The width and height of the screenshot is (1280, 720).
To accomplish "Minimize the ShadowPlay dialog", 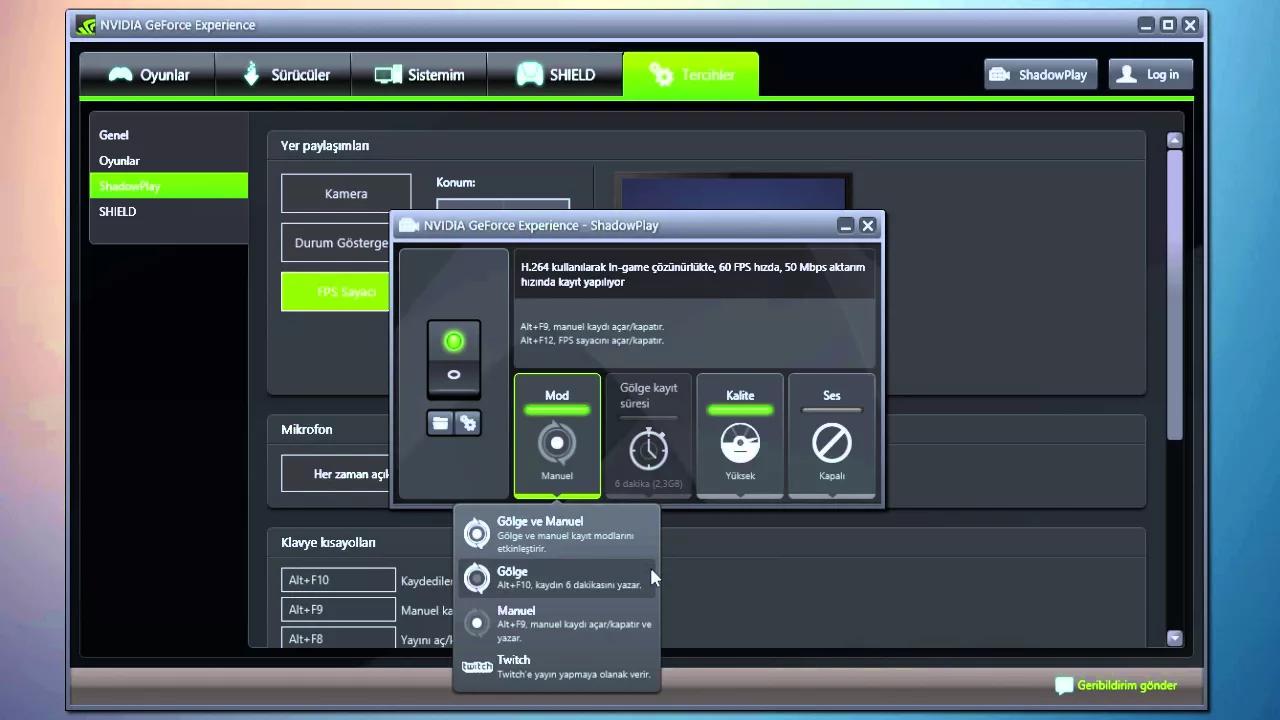I will coord(846,226).
